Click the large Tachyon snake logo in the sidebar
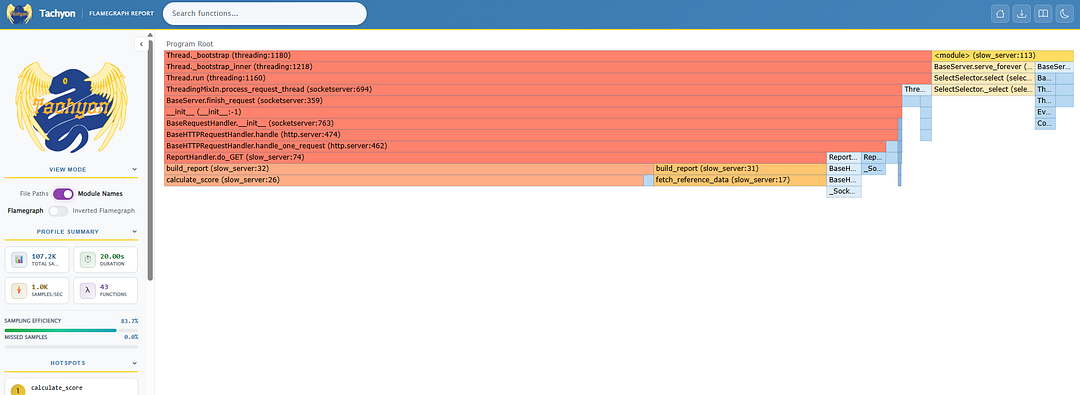Viewport: 1080px width, 395px height. [x=72, y=108]
